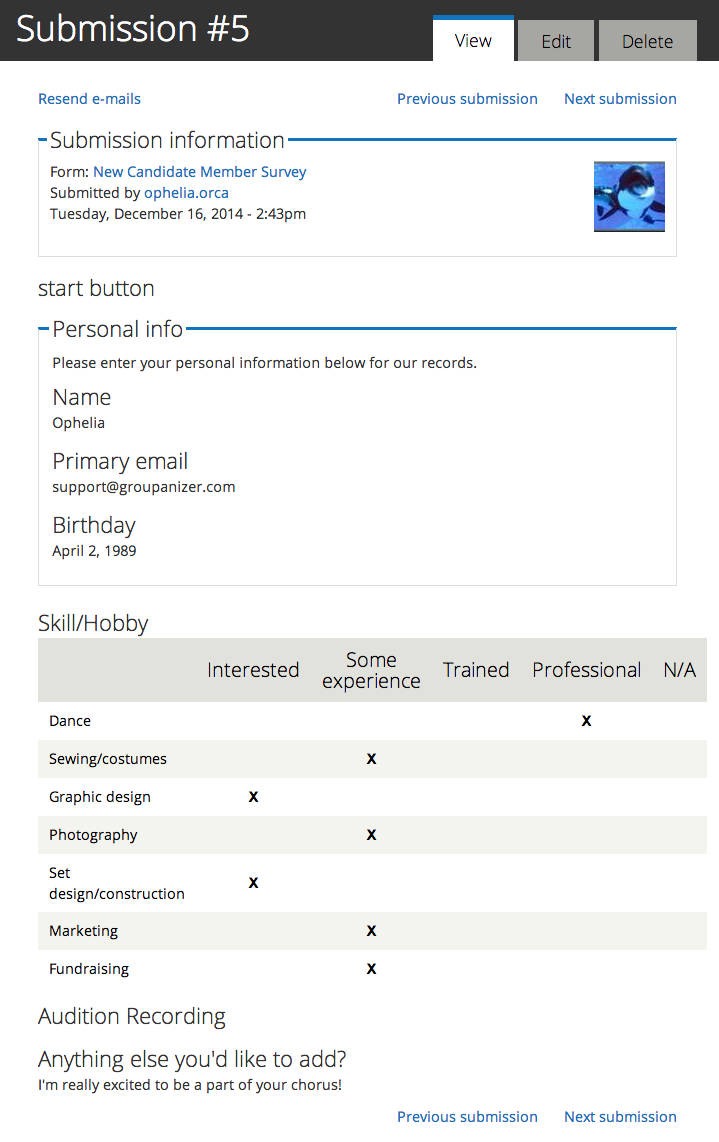Click the orca profile picture thumbnail
The height and width of the screenshot is (1142, 719).
pos(629,197)
